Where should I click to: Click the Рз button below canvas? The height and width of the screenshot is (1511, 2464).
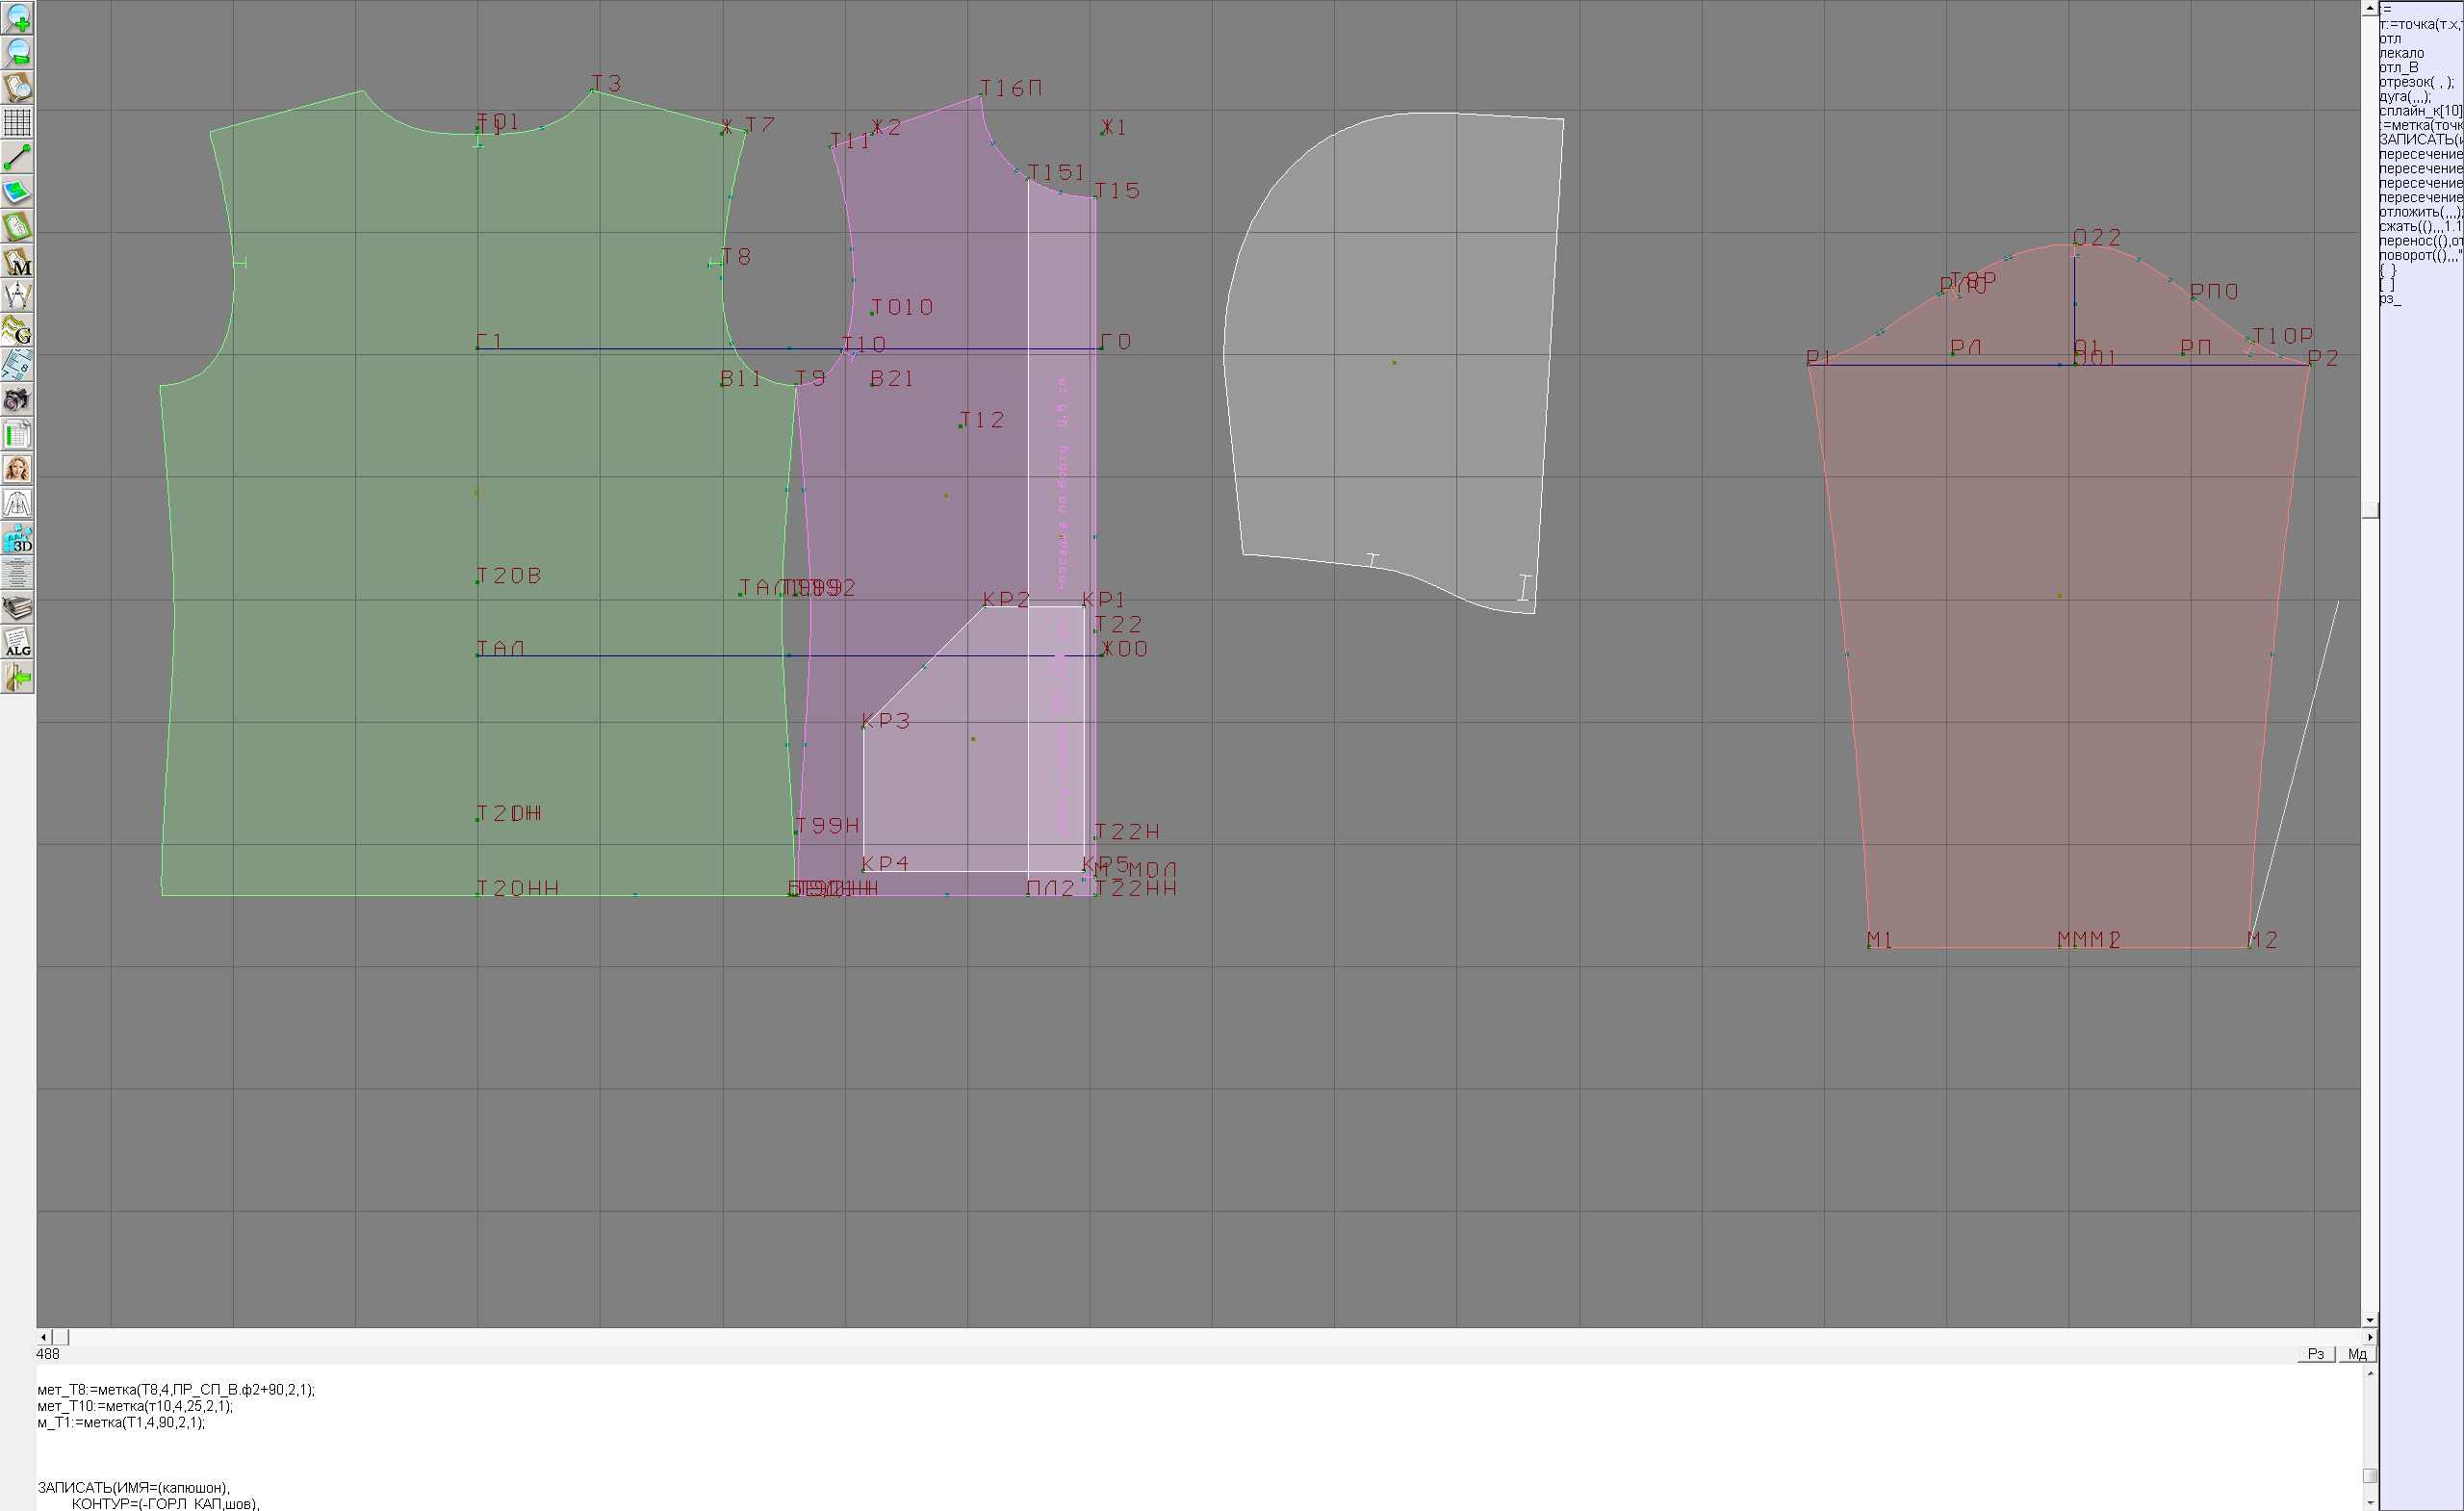point(2315,1354)
